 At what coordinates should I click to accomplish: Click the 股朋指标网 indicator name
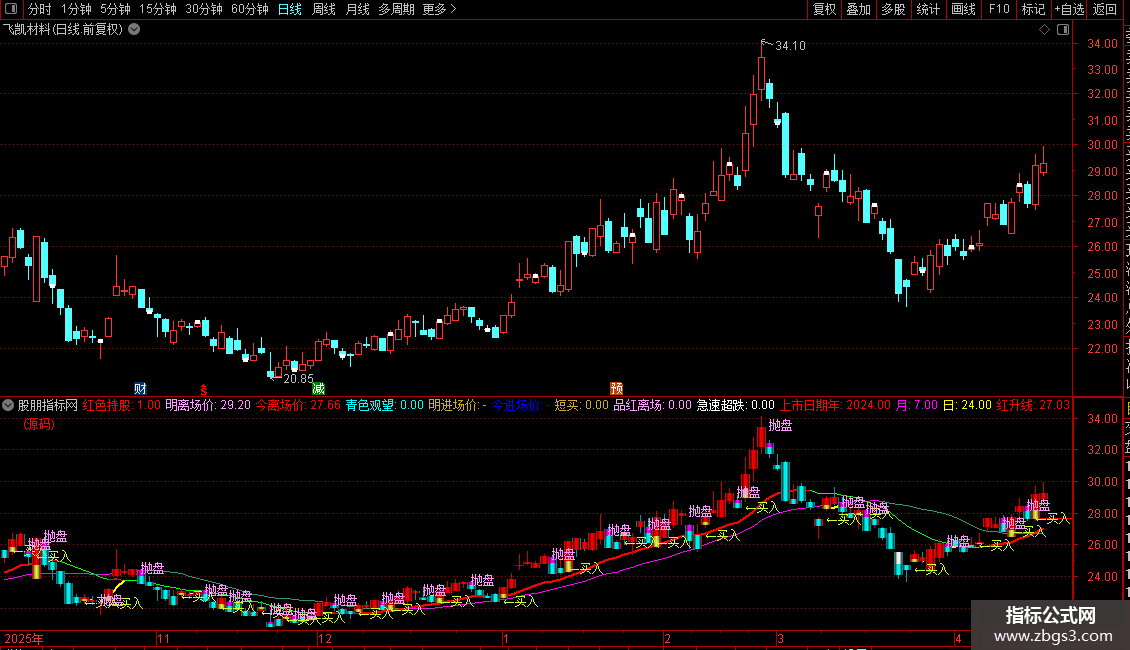point(48,405)
